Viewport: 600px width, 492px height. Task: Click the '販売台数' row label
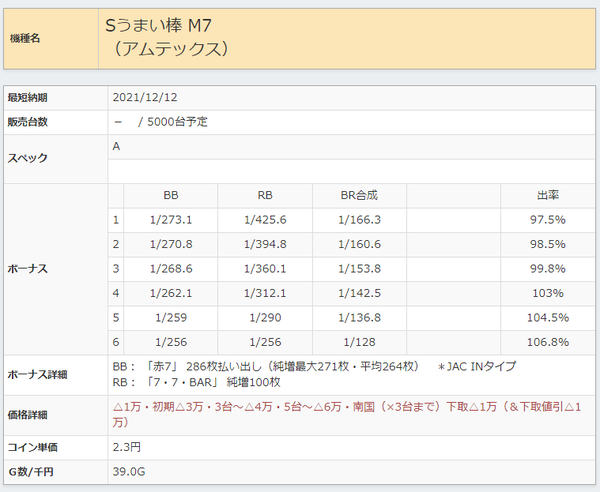click(x=28, y=122)
